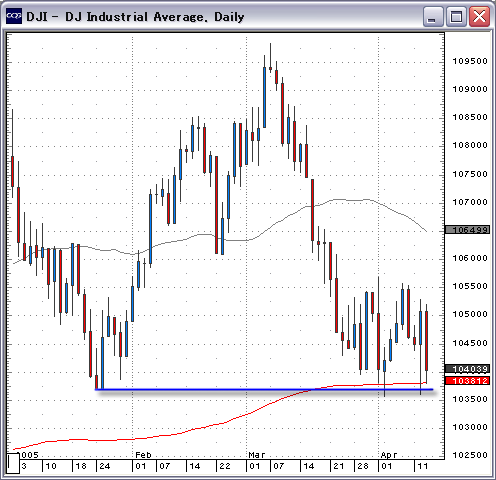Click the 105500 price axis label

(x=470, y=286)
